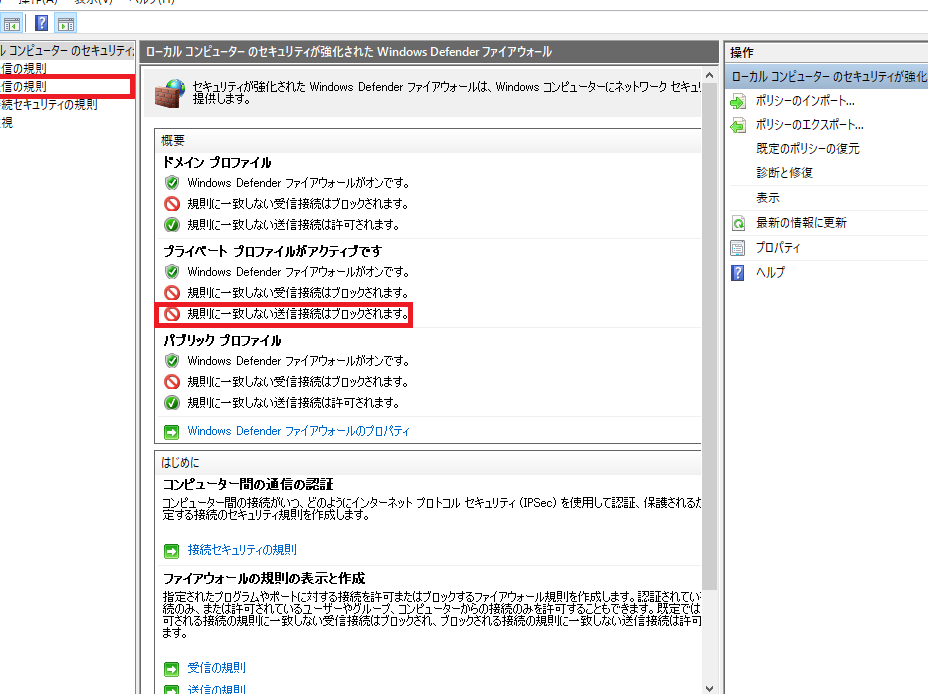The image size is (928, 694).
Task: Choose 既定のポリシーの復元 action
Action: tap(808, 149)
